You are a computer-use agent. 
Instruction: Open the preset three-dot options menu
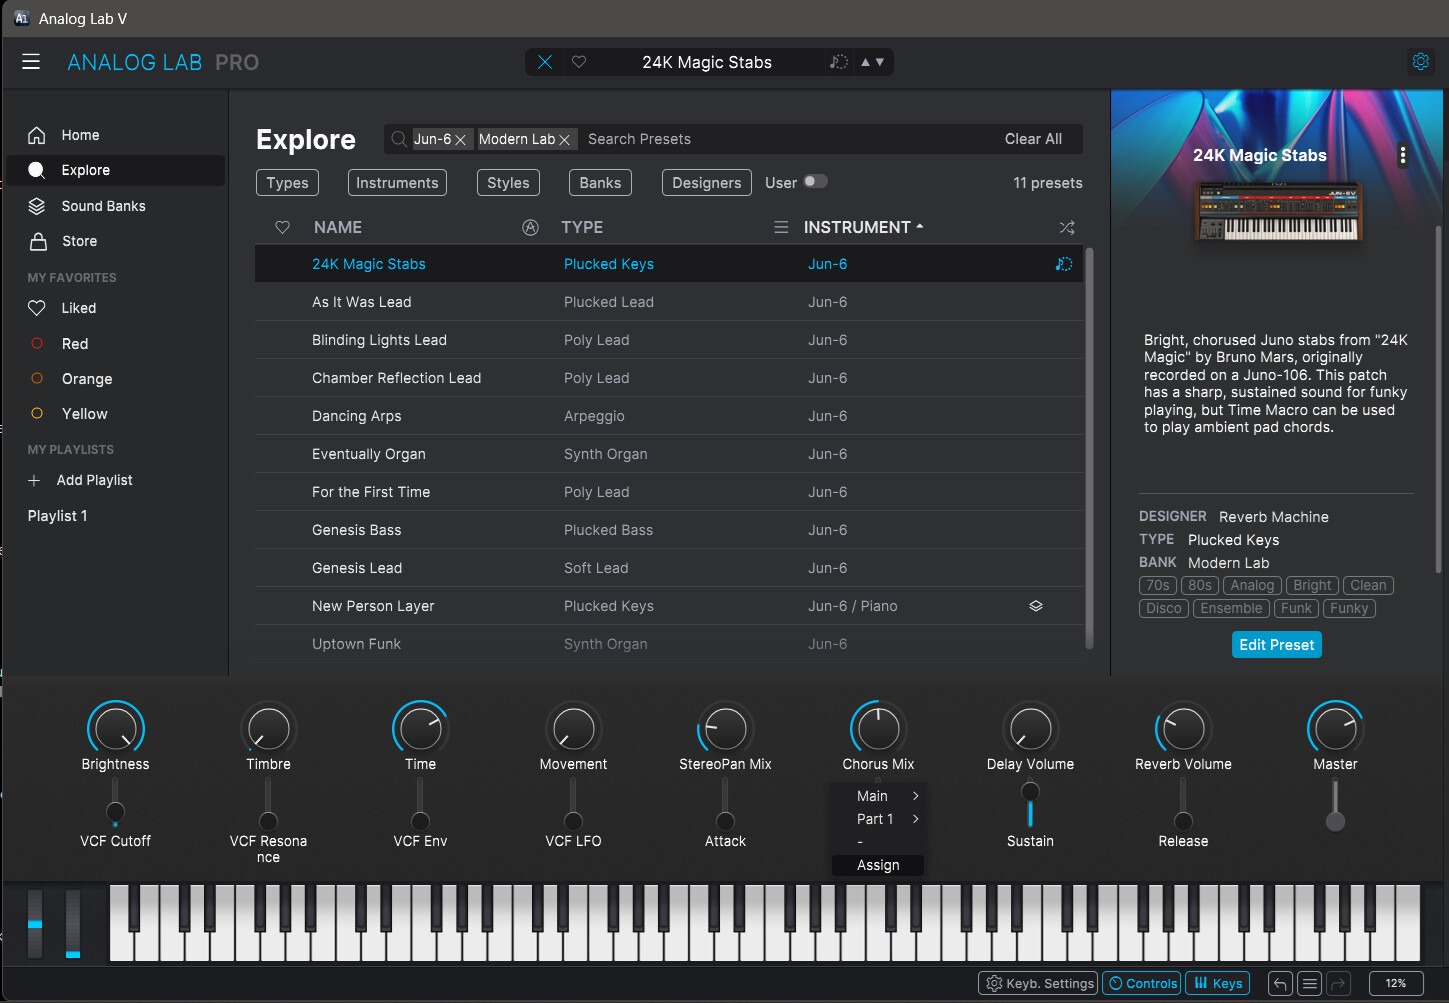[1402, 155]
